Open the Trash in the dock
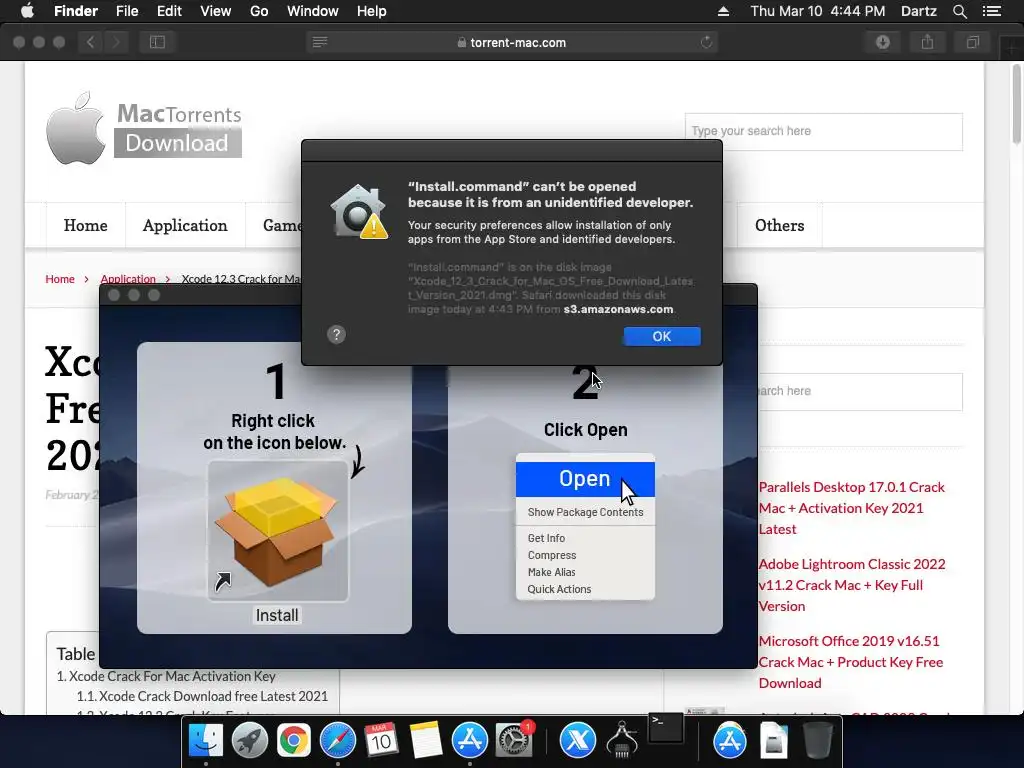Image resolution: width=1024 pixels, height=768 pixels. click(818, 741)
